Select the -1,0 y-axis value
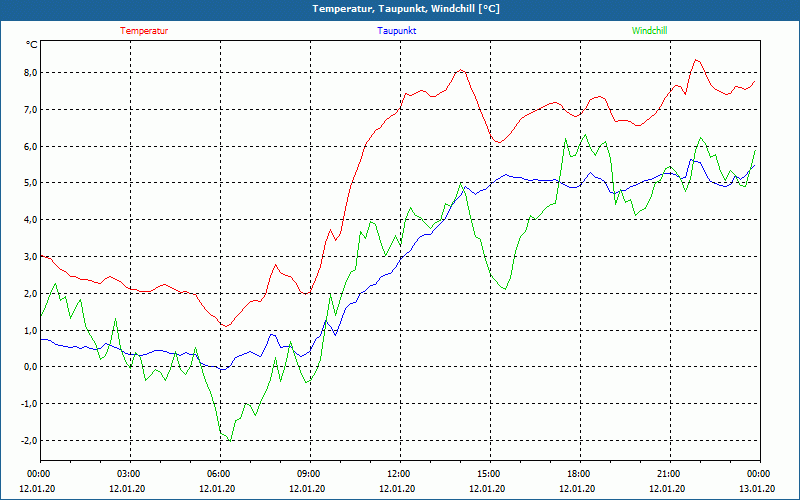Image resolution: width=800 pixels, height=500 pixels. pyautogui.click(x=29, y=404)
